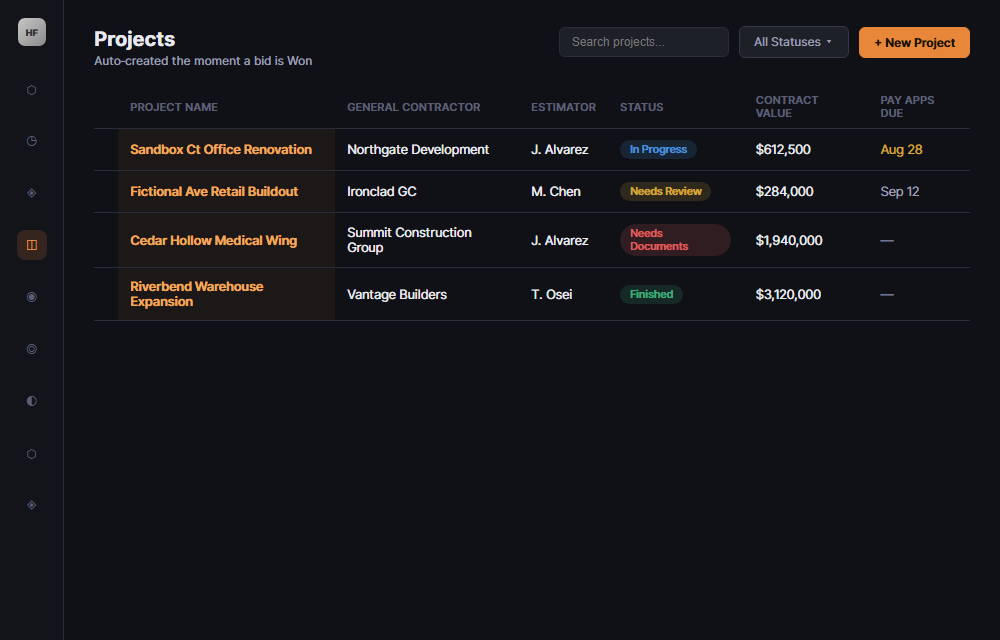Image resolution: width=1000 pixels, height=640 pixels.
Task: Sort by the Estimator column header
Action: (x=563, y=107)
